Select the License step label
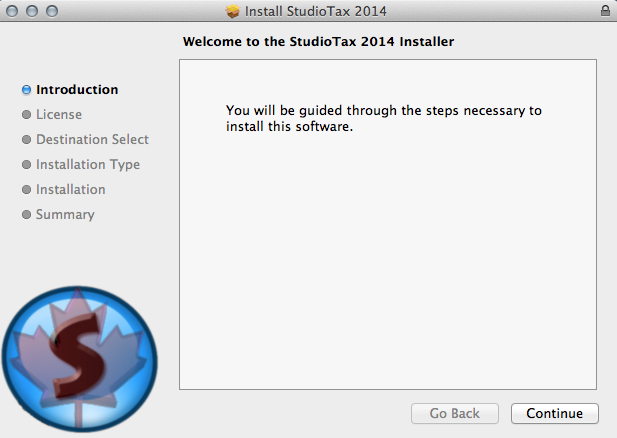 click(59, 115)
